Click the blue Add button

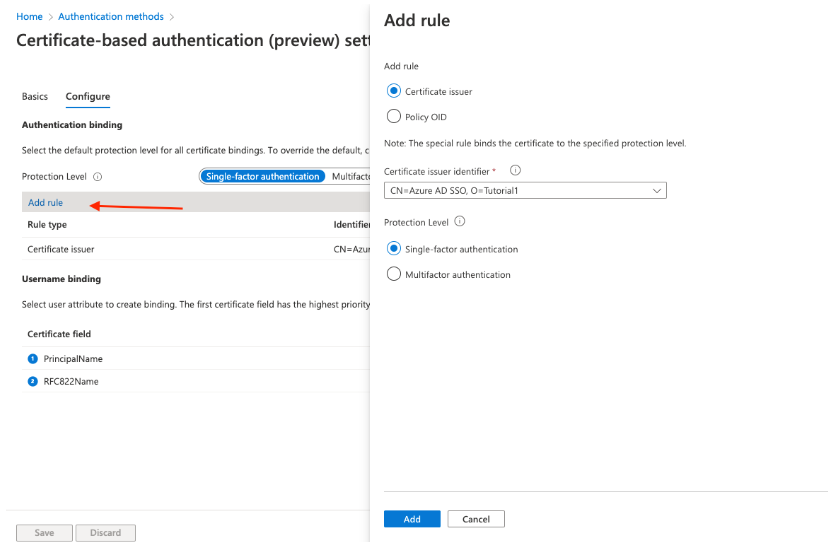(x=412, y=519)
